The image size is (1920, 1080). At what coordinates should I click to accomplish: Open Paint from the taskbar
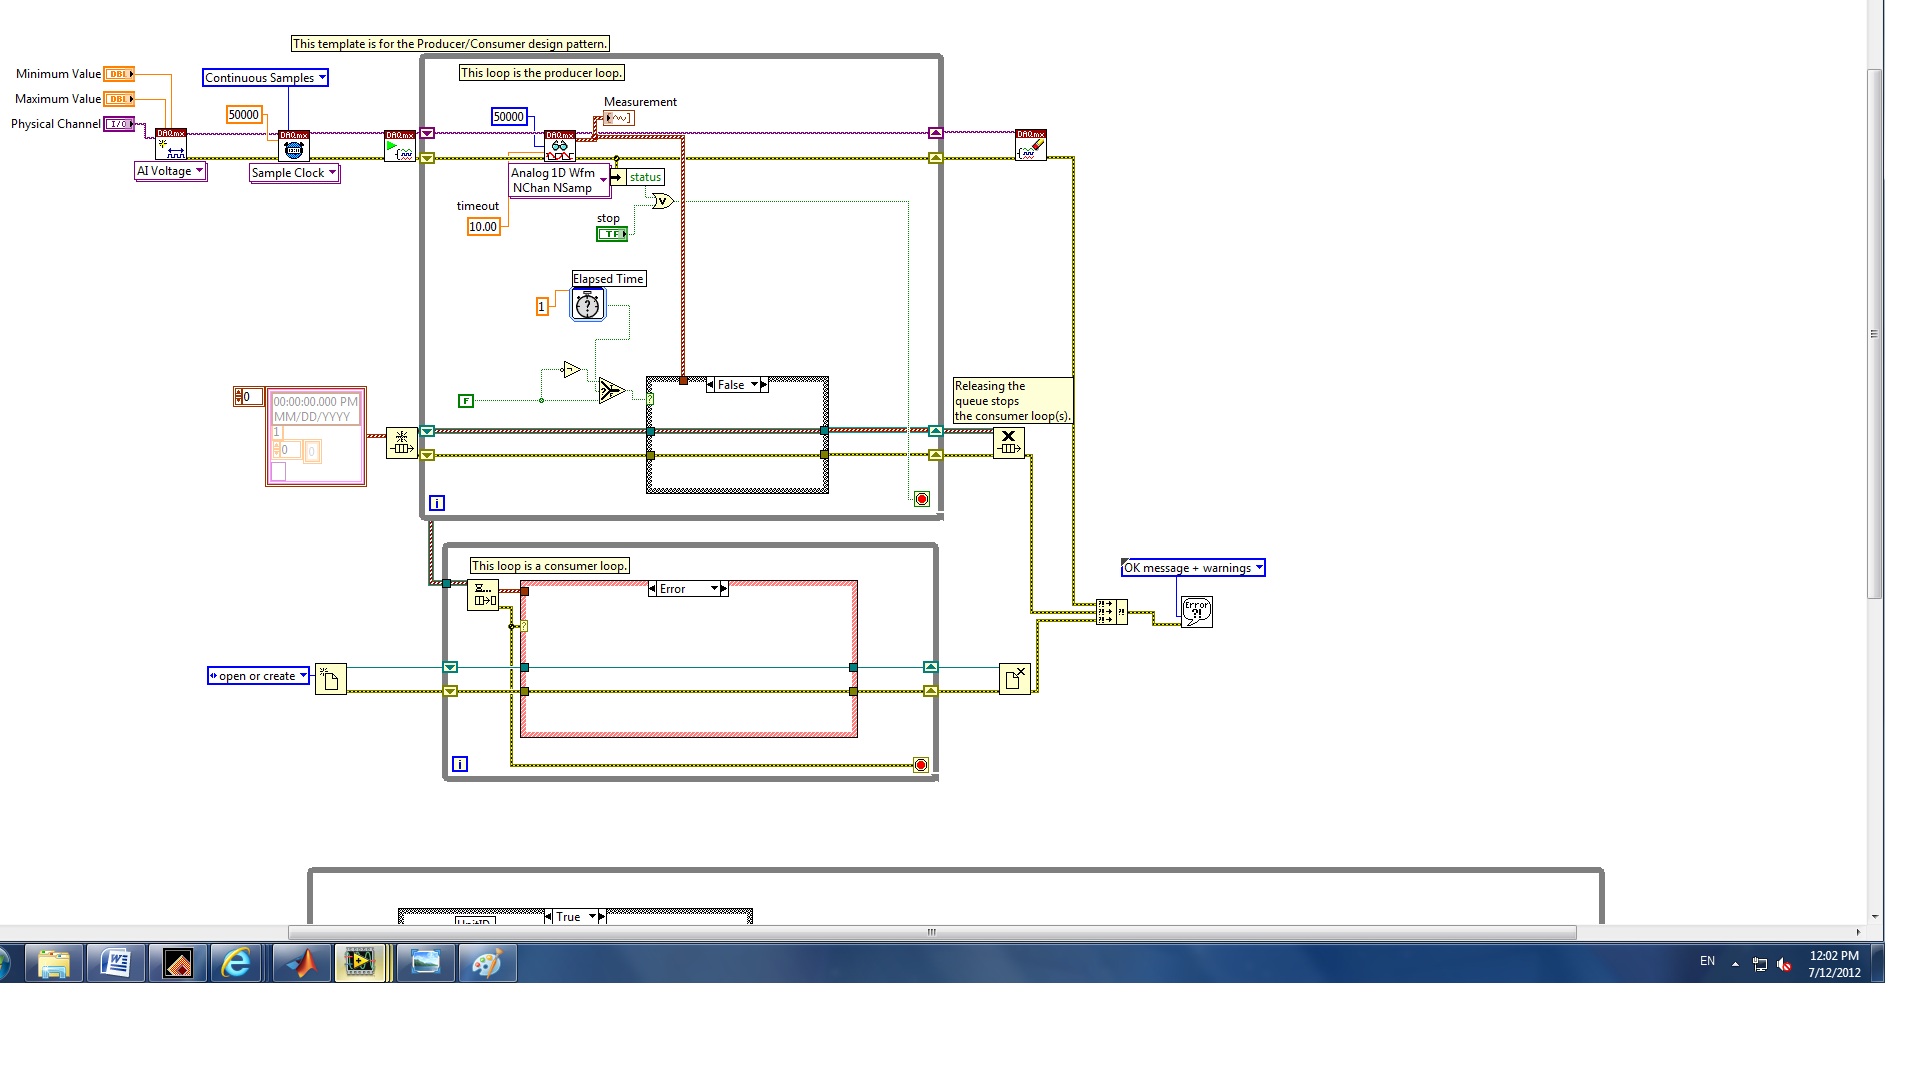(488, 963)
